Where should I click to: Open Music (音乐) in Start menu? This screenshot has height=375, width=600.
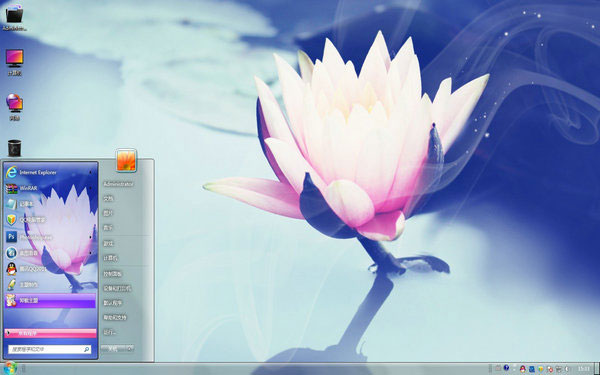pos(108,228)
